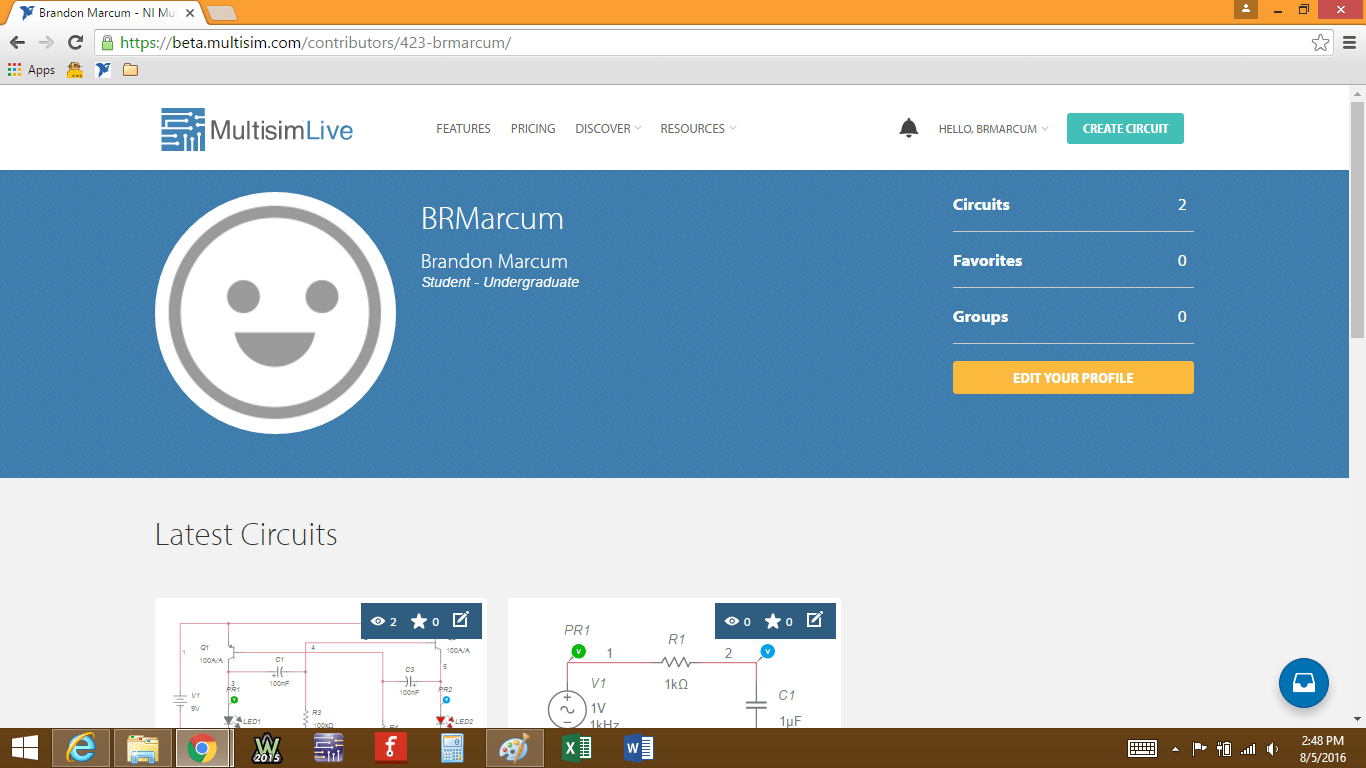This screenshot has height=768, width=1366.
Task: Open the Circuits count link
Action: click(1073, 204)
